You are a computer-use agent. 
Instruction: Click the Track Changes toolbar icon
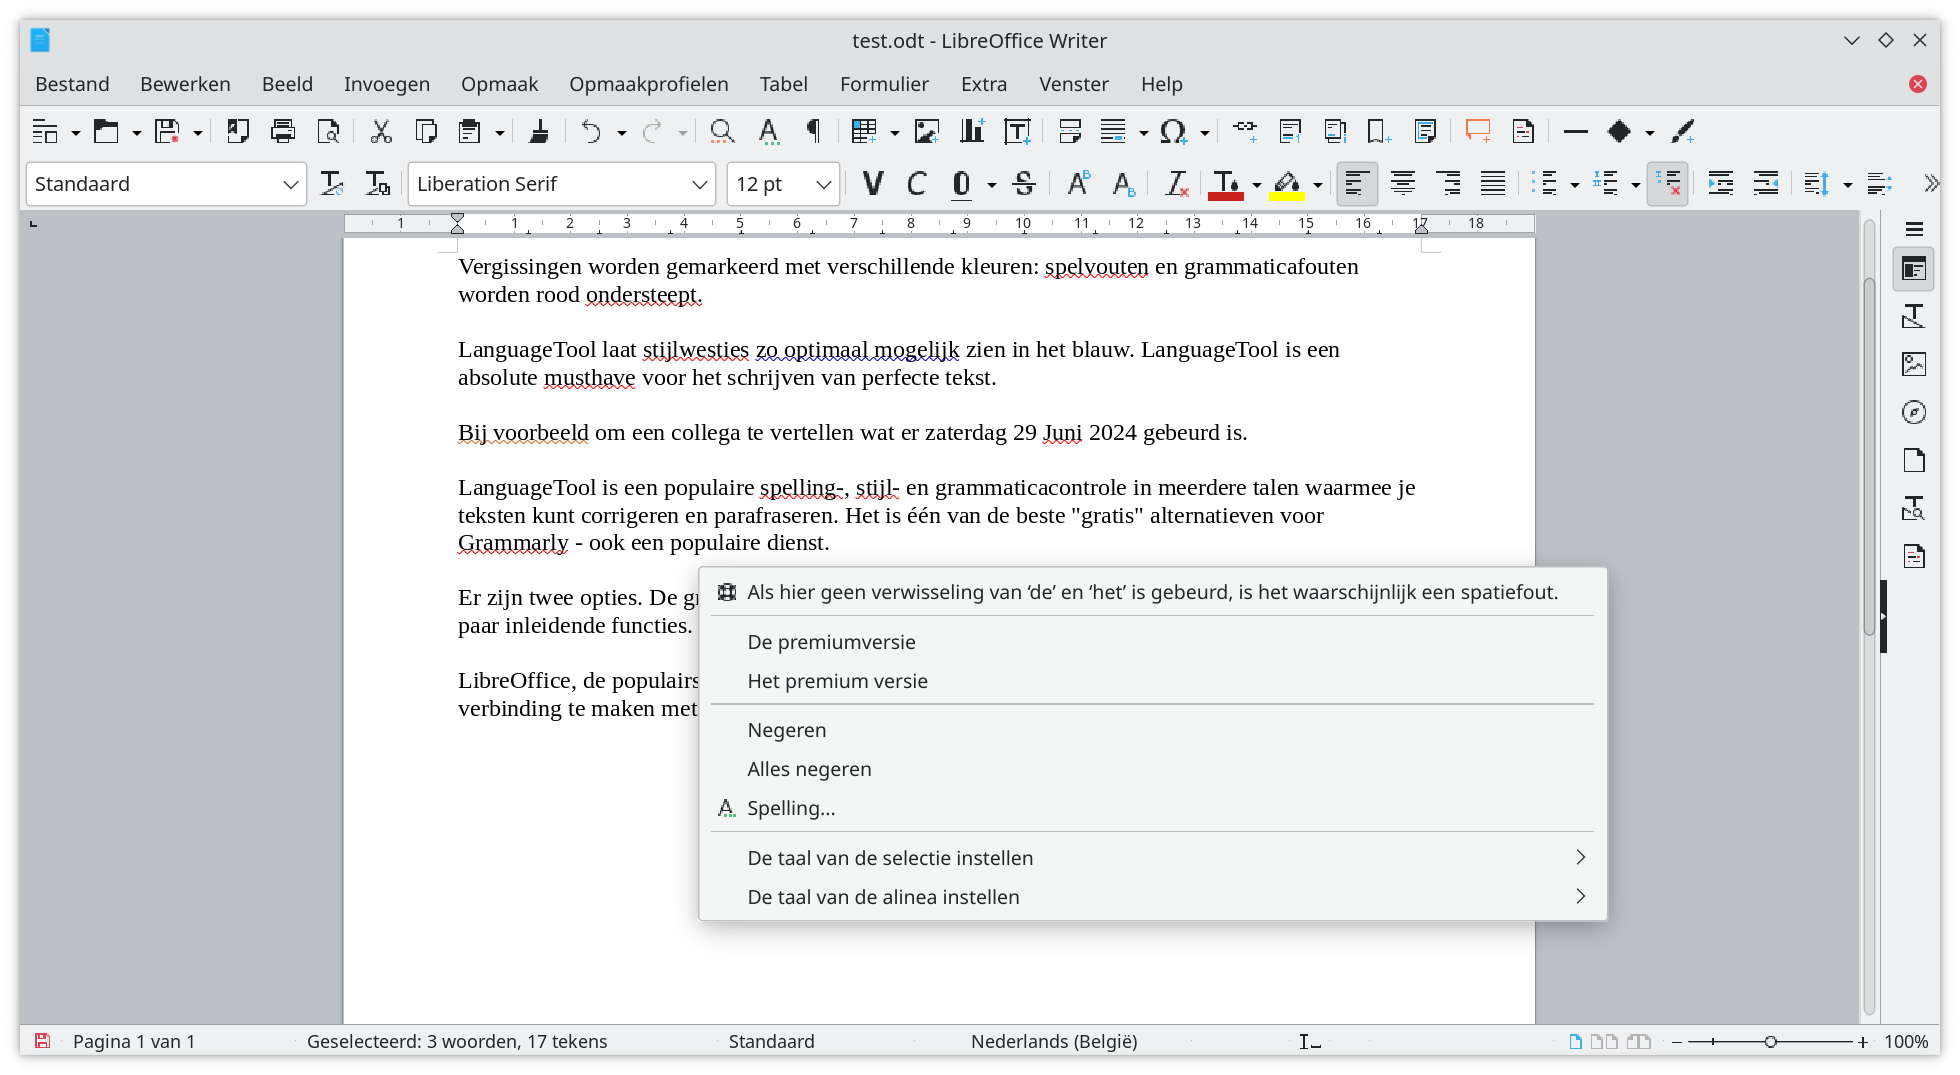pos(1523,131)
